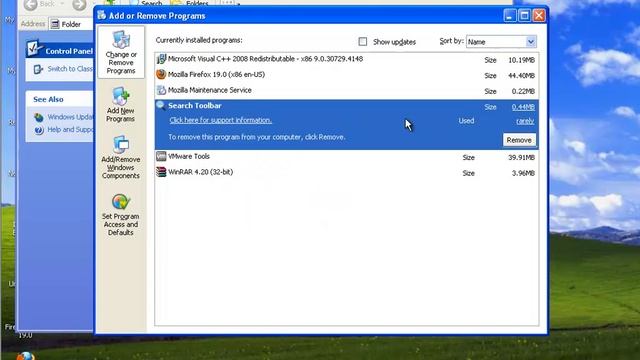The image size is (640, 360).
Task: Click the Mozilla Firefox 19.0 program icon
Action: pyautogui.click(x=161, y=75)
